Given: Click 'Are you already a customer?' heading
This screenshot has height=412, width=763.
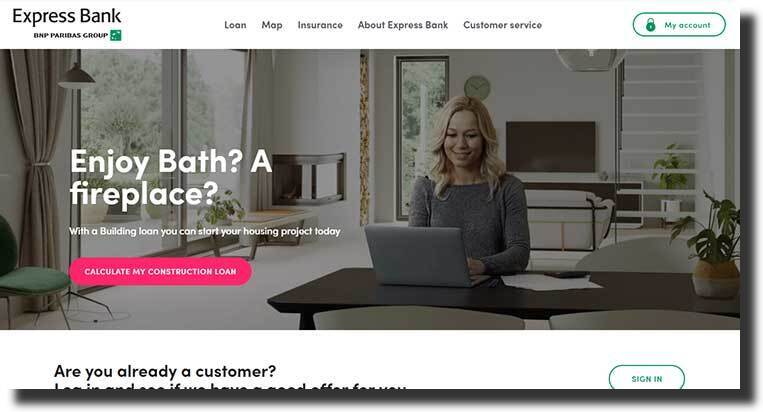Looking at the screenshot, I should pyautogui.click(x=165, y=371).
